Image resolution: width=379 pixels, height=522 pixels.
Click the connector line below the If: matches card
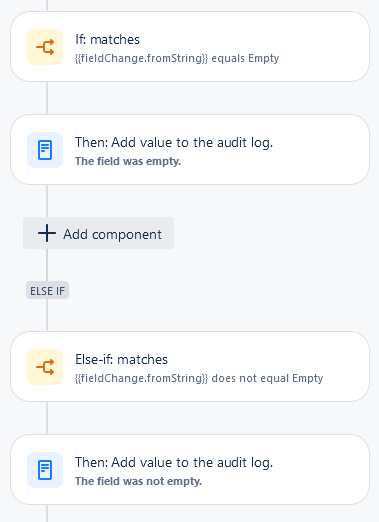point(47,98)
